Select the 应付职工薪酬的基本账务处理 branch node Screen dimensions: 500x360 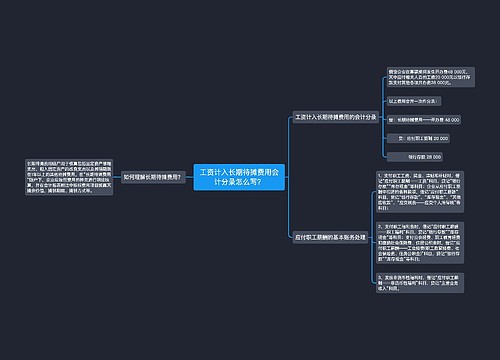(330, 237)
